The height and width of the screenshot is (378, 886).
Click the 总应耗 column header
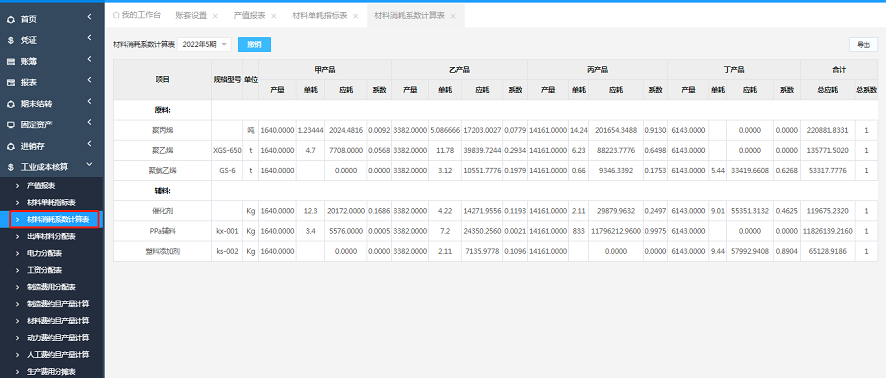(x=828, y=90)
